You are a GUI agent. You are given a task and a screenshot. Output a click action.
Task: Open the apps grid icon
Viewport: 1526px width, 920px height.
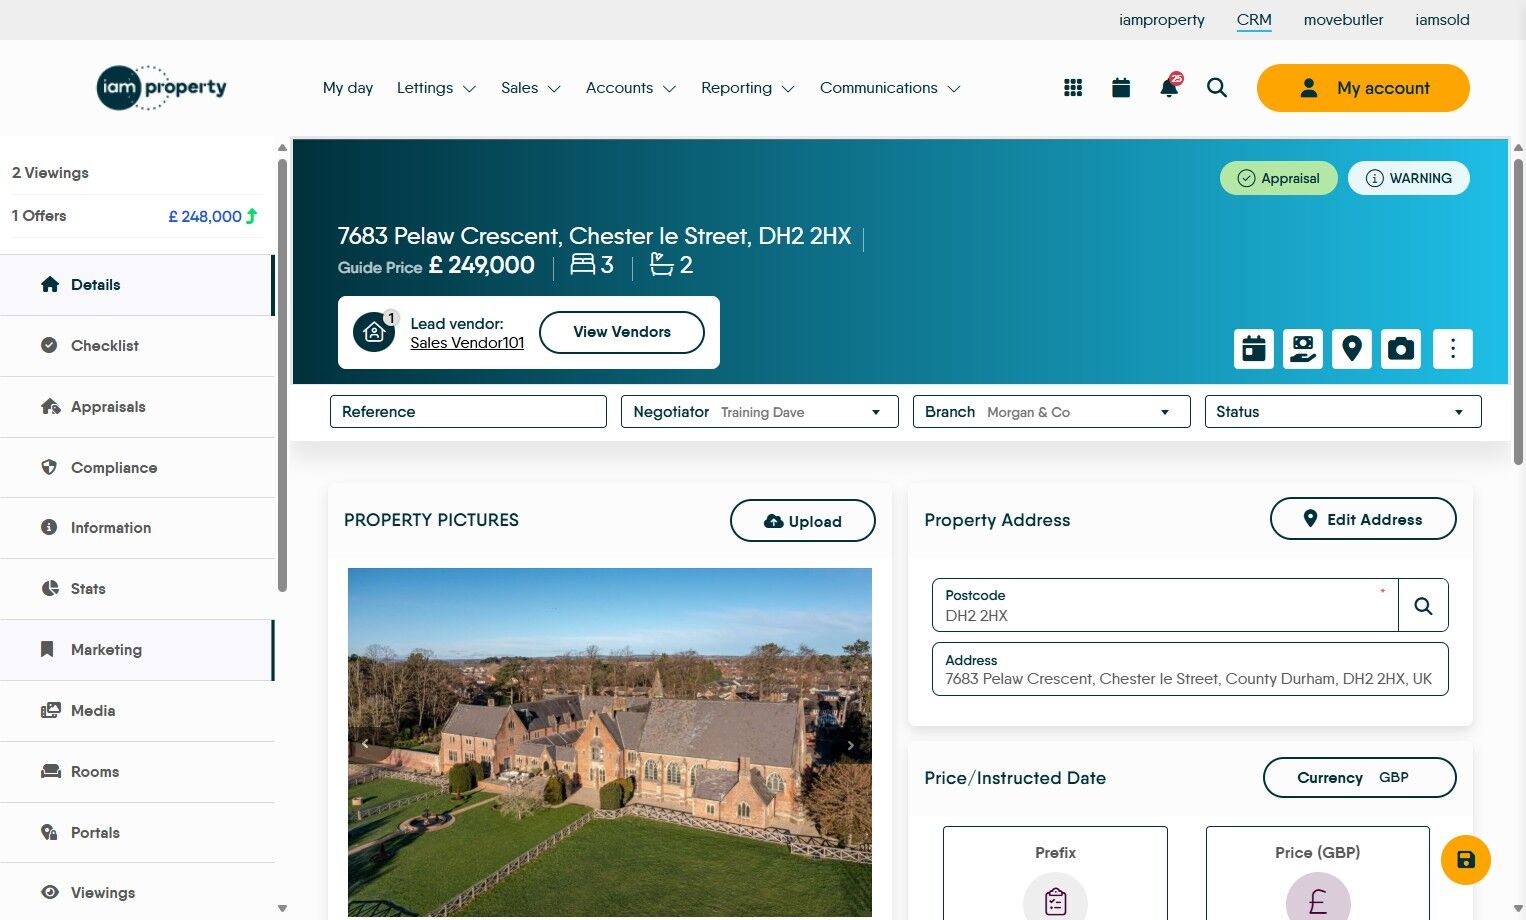(1073, 88)
